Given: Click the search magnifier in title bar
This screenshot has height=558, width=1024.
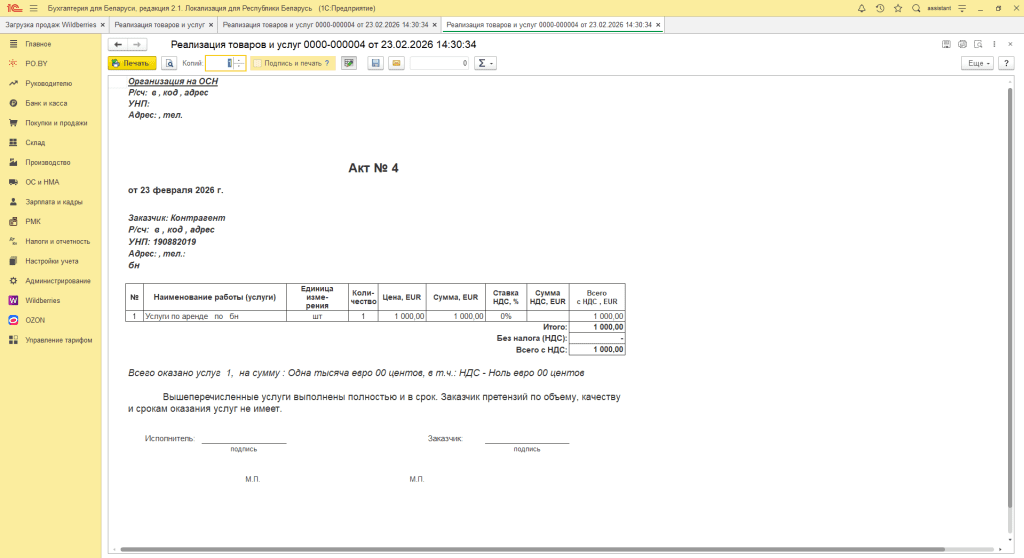Looking at the screenshot, I should pyautogui.click(x=916, y=8).
